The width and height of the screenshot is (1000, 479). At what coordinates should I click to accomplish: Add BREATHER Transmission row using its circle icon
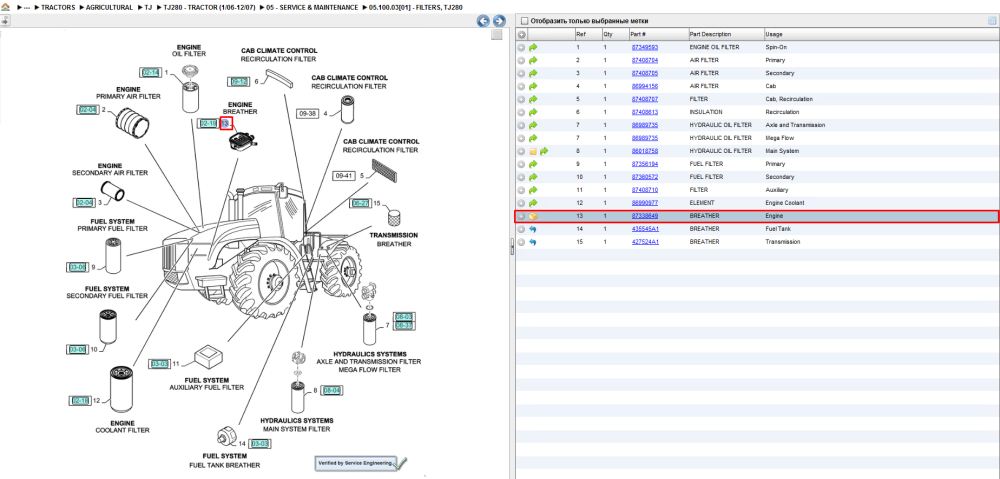pos(522,242)
